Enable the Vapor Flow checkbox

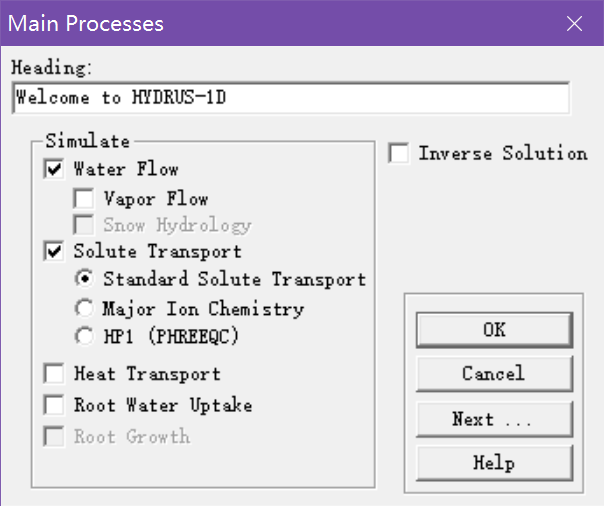[x=84, y=199]
